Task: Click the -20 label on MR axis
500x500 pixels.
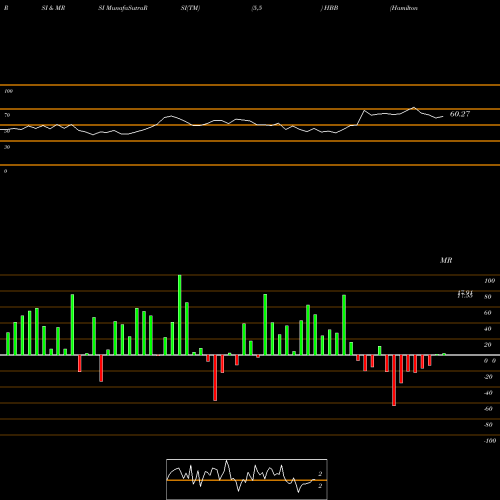Action: [x=488, y=377]
